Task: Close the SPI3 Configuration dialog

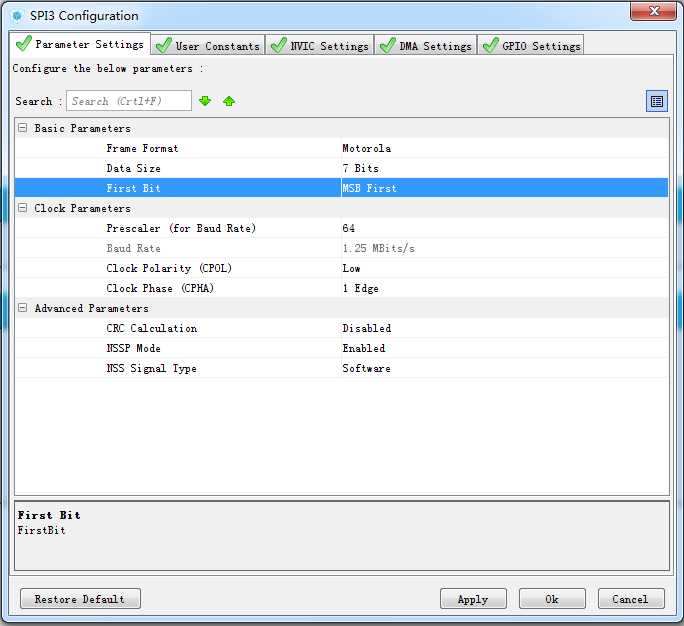Action: click(x=653, y=11)
